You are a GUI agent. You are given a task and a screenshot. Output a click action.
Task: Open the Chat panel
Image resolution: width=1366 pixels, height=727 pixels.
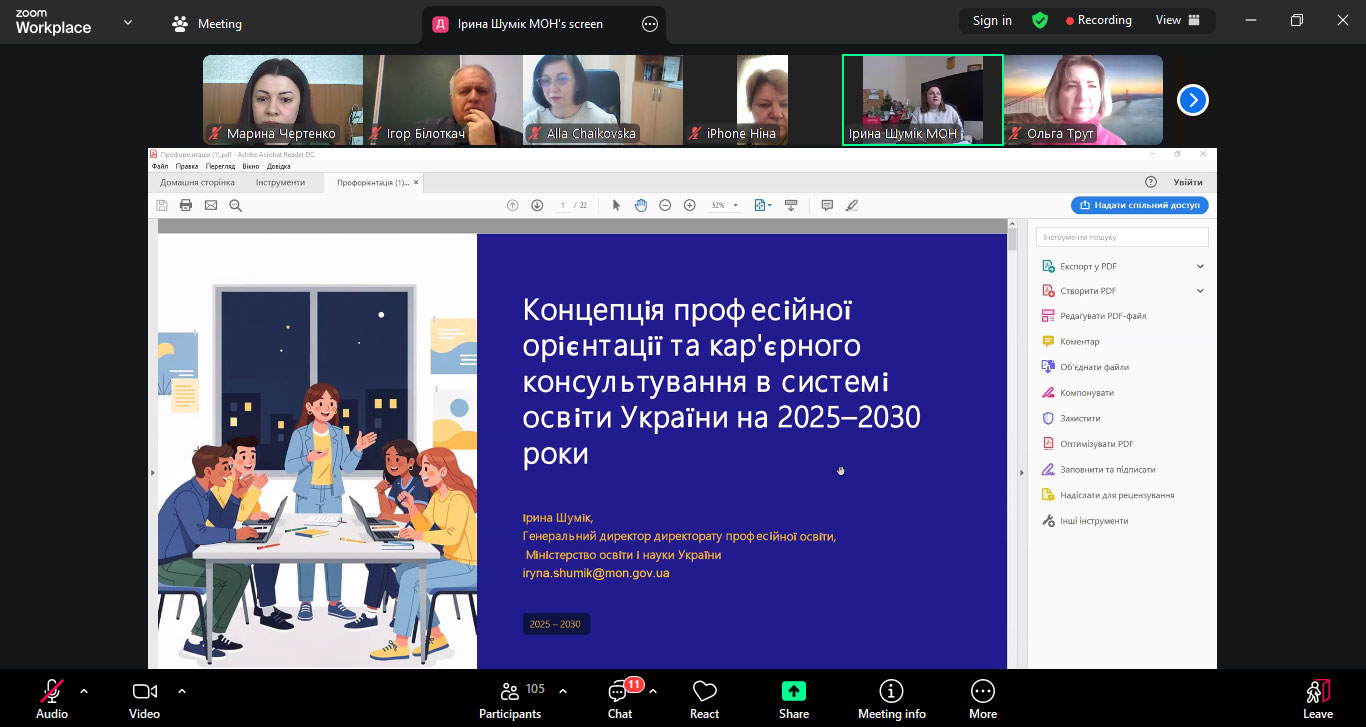tap(620, 697)
